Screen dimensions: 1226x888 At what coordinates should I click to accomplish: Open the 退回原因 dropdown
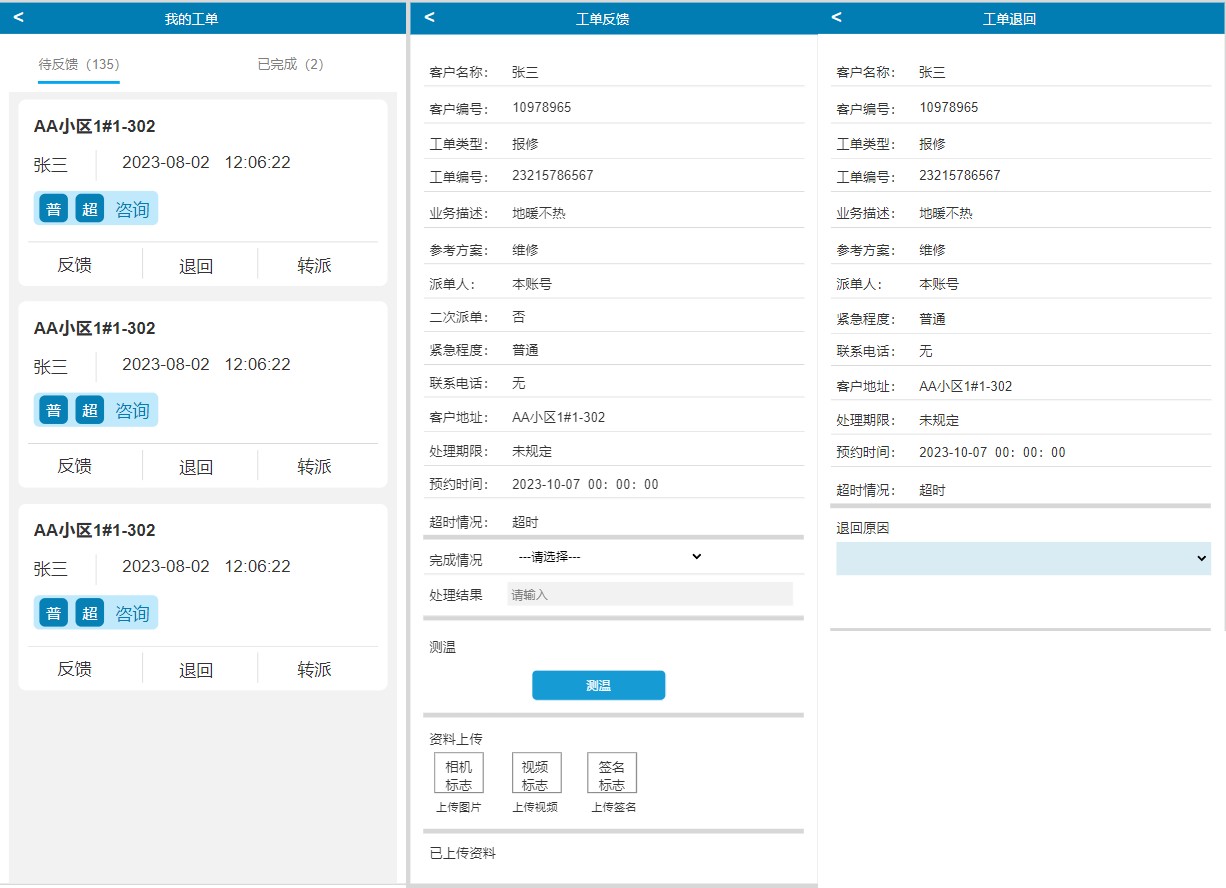click(x=1023, y=559)
